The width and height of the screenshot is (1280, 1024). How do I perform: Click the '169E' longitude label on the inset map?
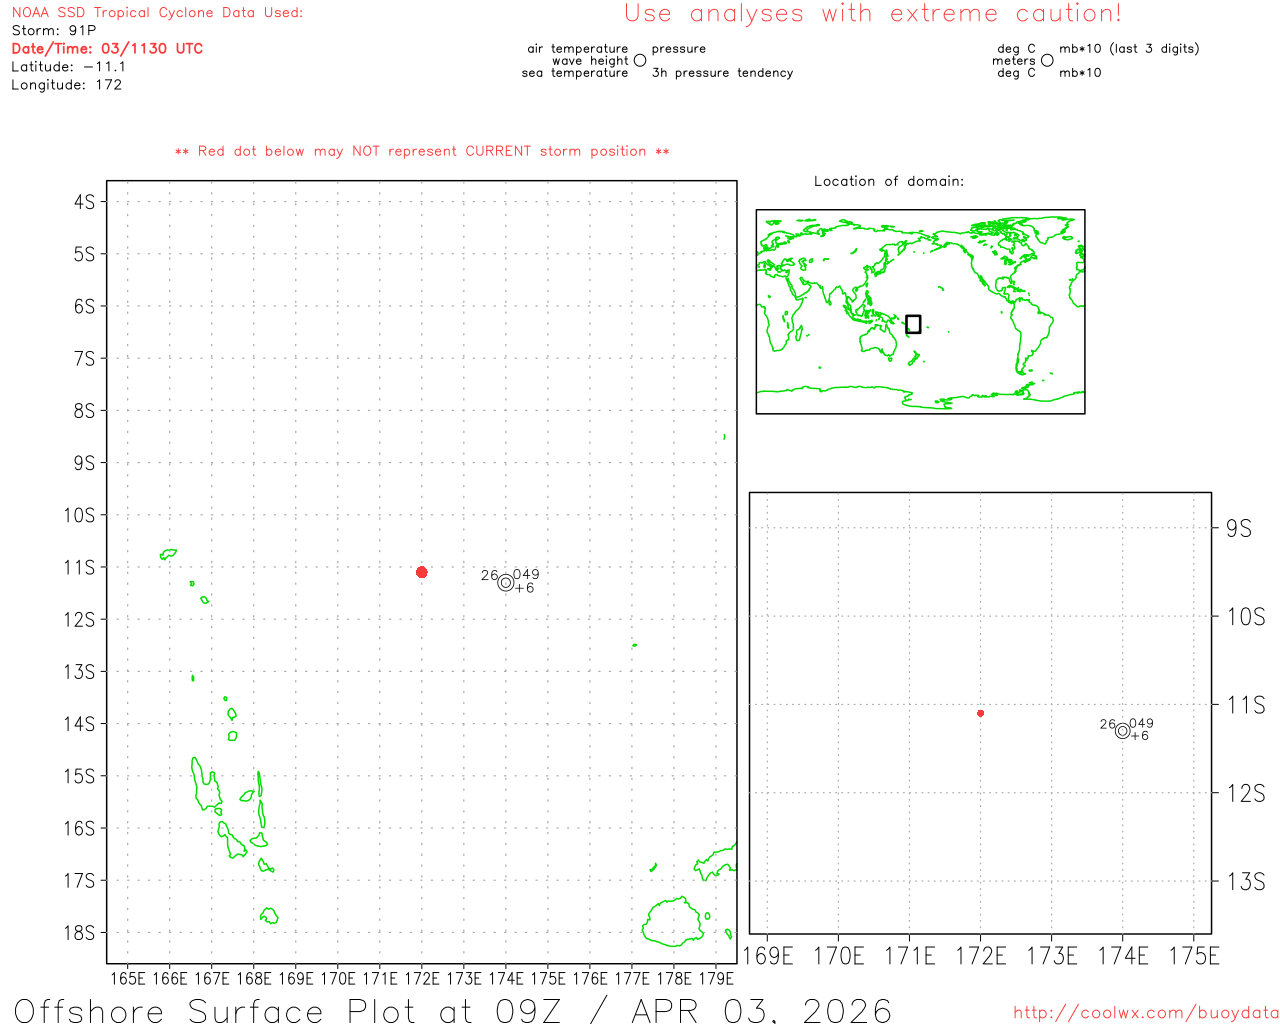pos(768,956)
